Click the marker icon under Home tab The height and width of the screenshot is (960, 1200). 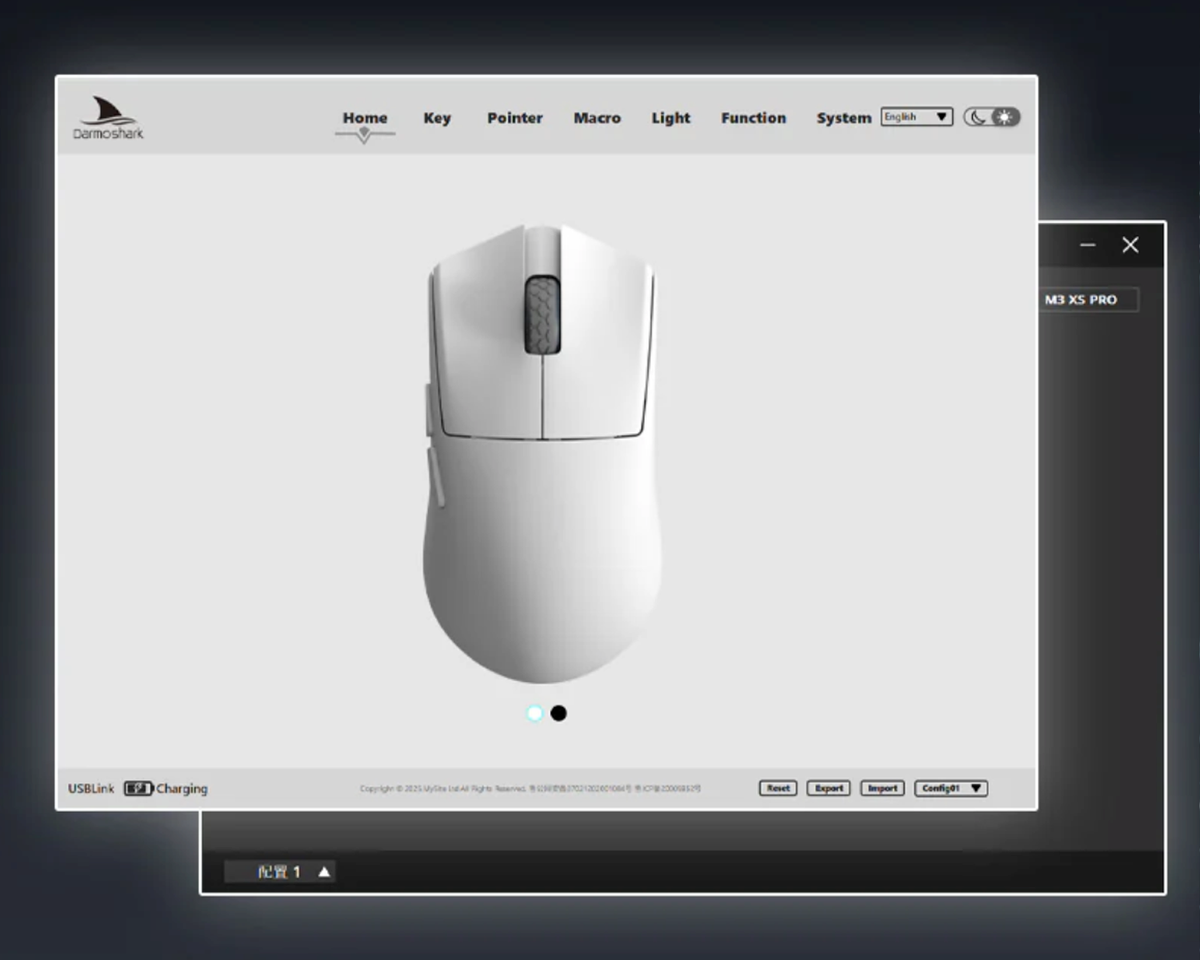tap(364, 135)
